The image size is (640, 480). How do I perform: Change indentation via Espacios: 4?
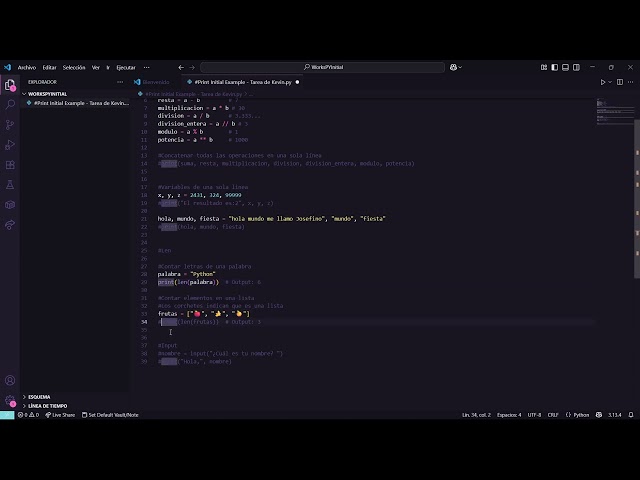tap(509, 415)
